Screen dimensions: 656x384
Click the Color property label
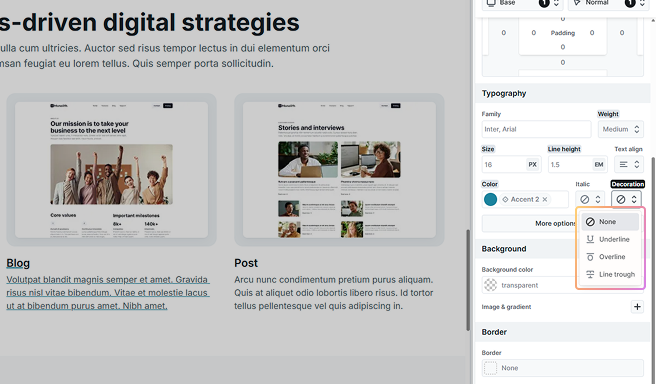(x=490, y=184)
